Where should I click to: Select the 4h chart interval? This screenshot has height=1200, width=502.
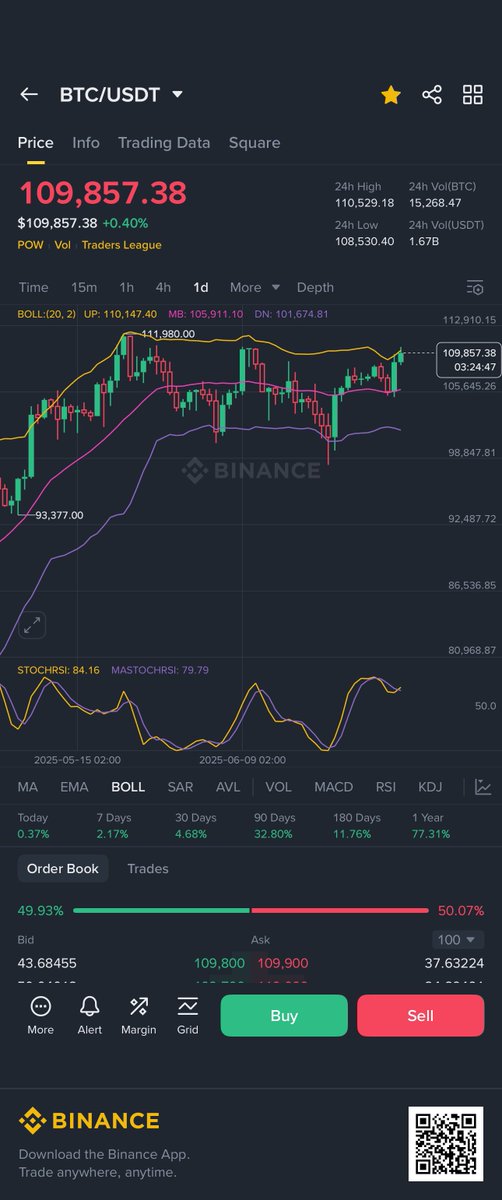(x=163, y=287)
